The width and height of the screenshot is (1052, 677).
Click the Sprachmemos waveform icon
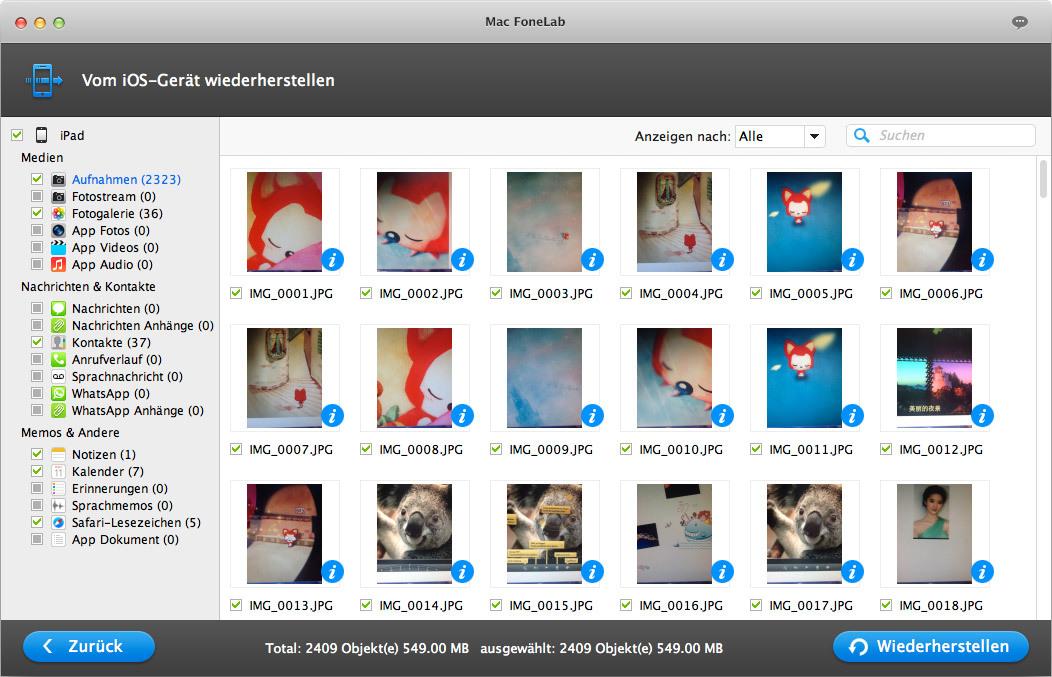coord(58,505)
